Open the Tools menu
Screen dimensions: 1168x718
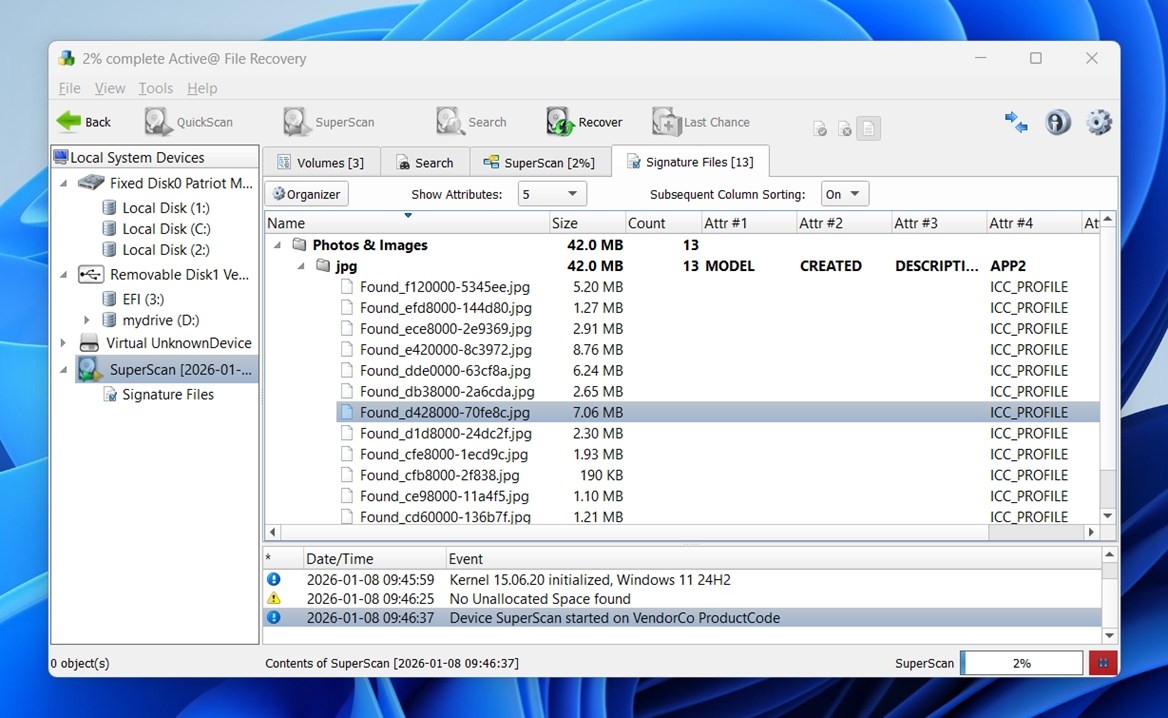[155, 88]
